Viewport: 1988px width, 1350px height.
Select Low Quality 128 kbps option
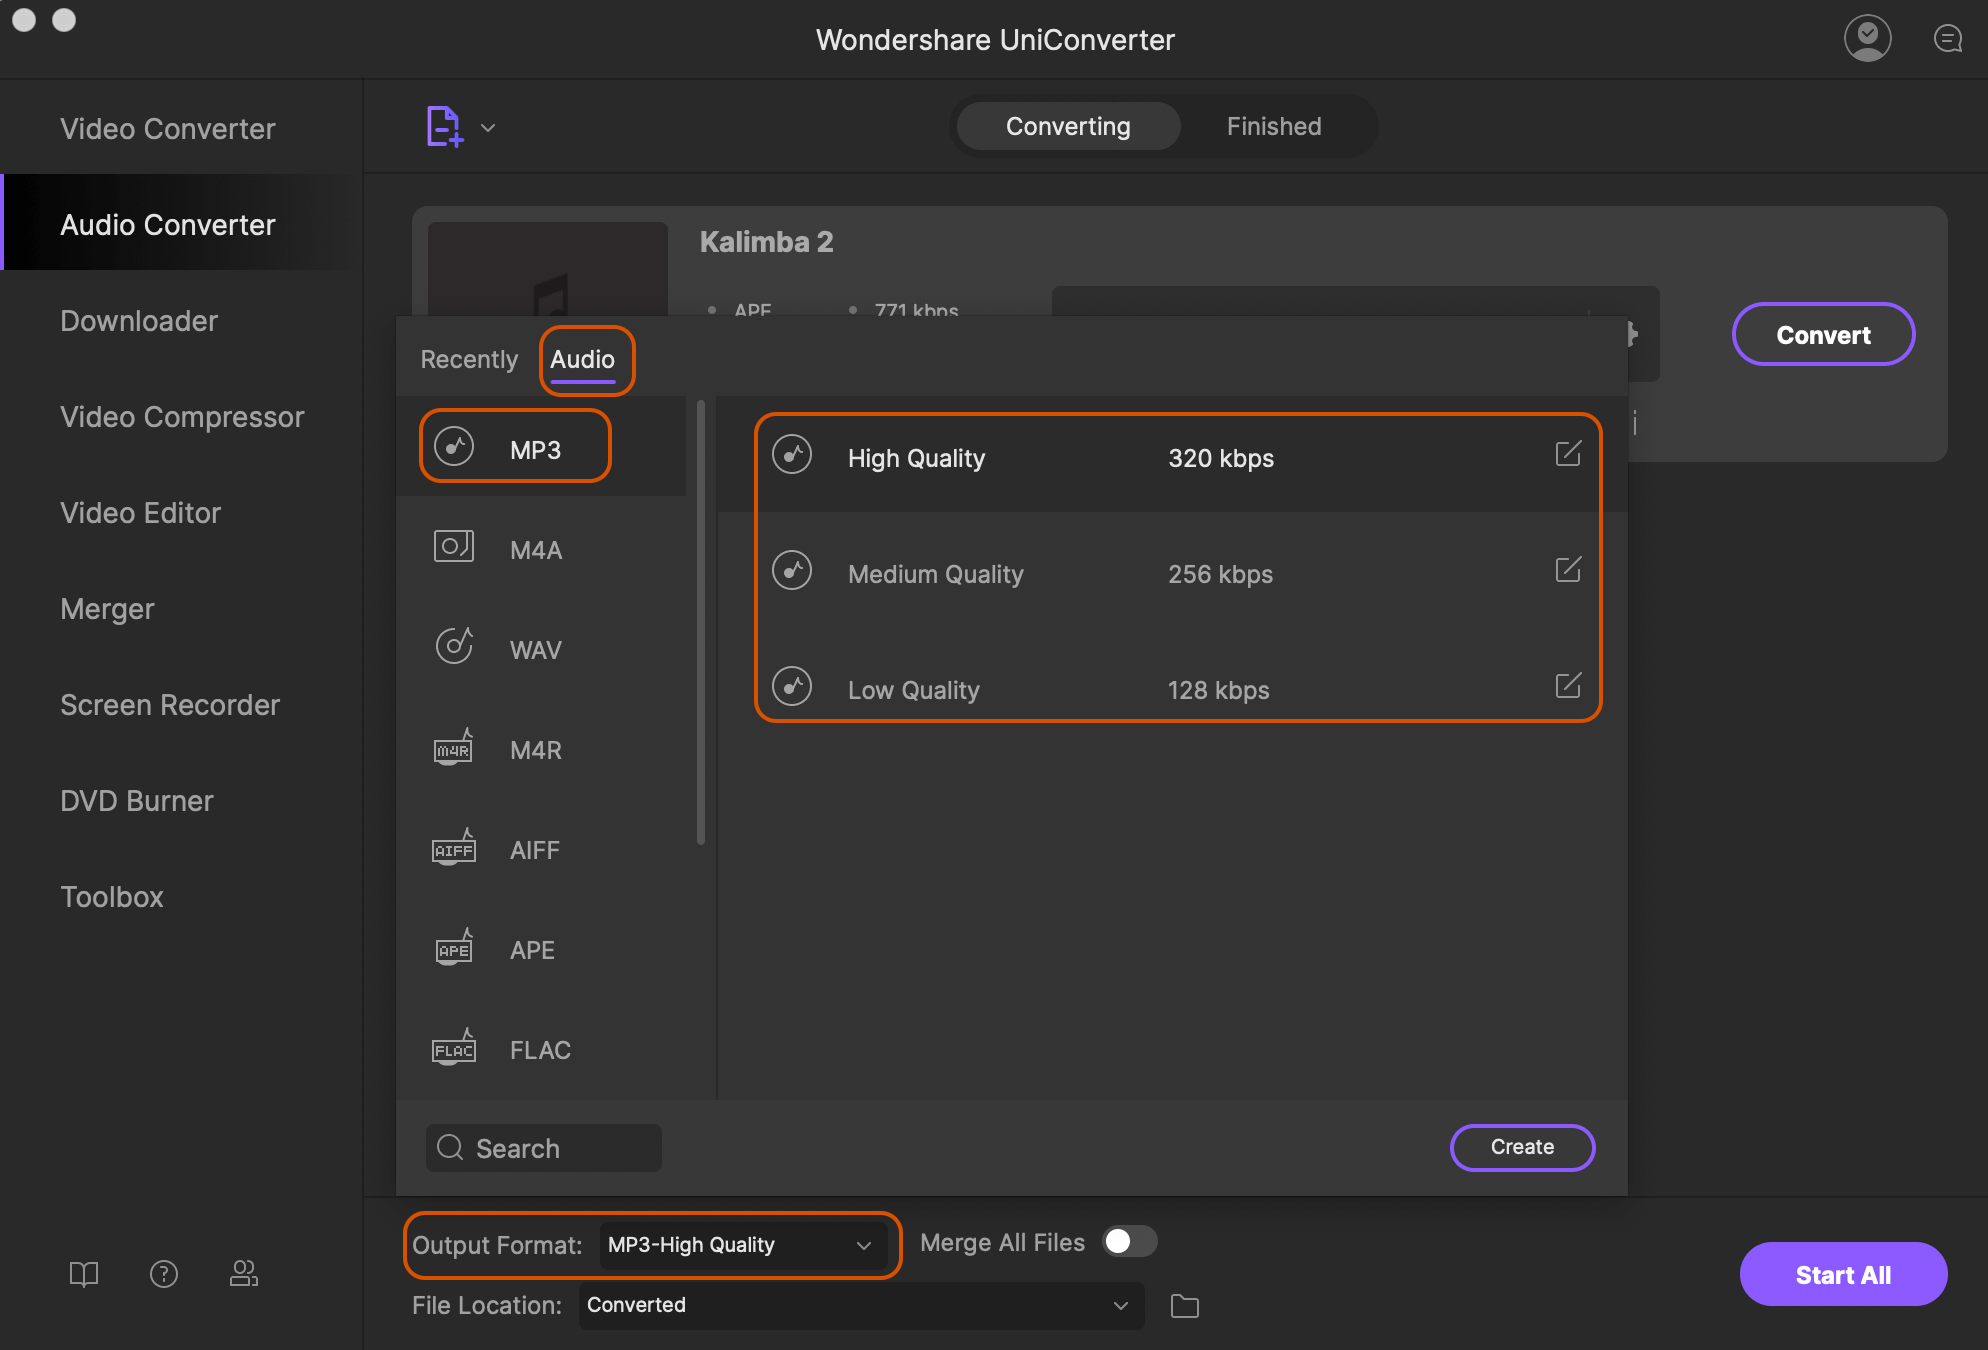tap(1175, 689)
